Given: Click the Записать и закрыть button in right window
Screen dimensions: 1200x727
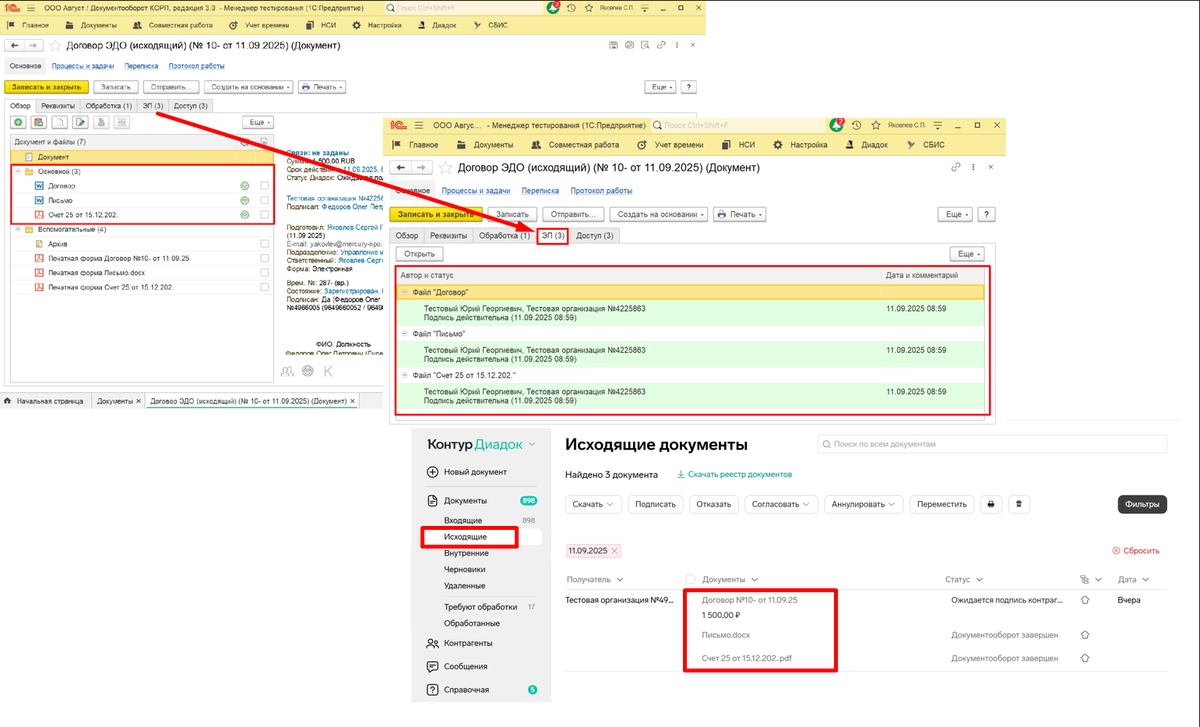Looking at the screenshot, I should click(436, 214).
